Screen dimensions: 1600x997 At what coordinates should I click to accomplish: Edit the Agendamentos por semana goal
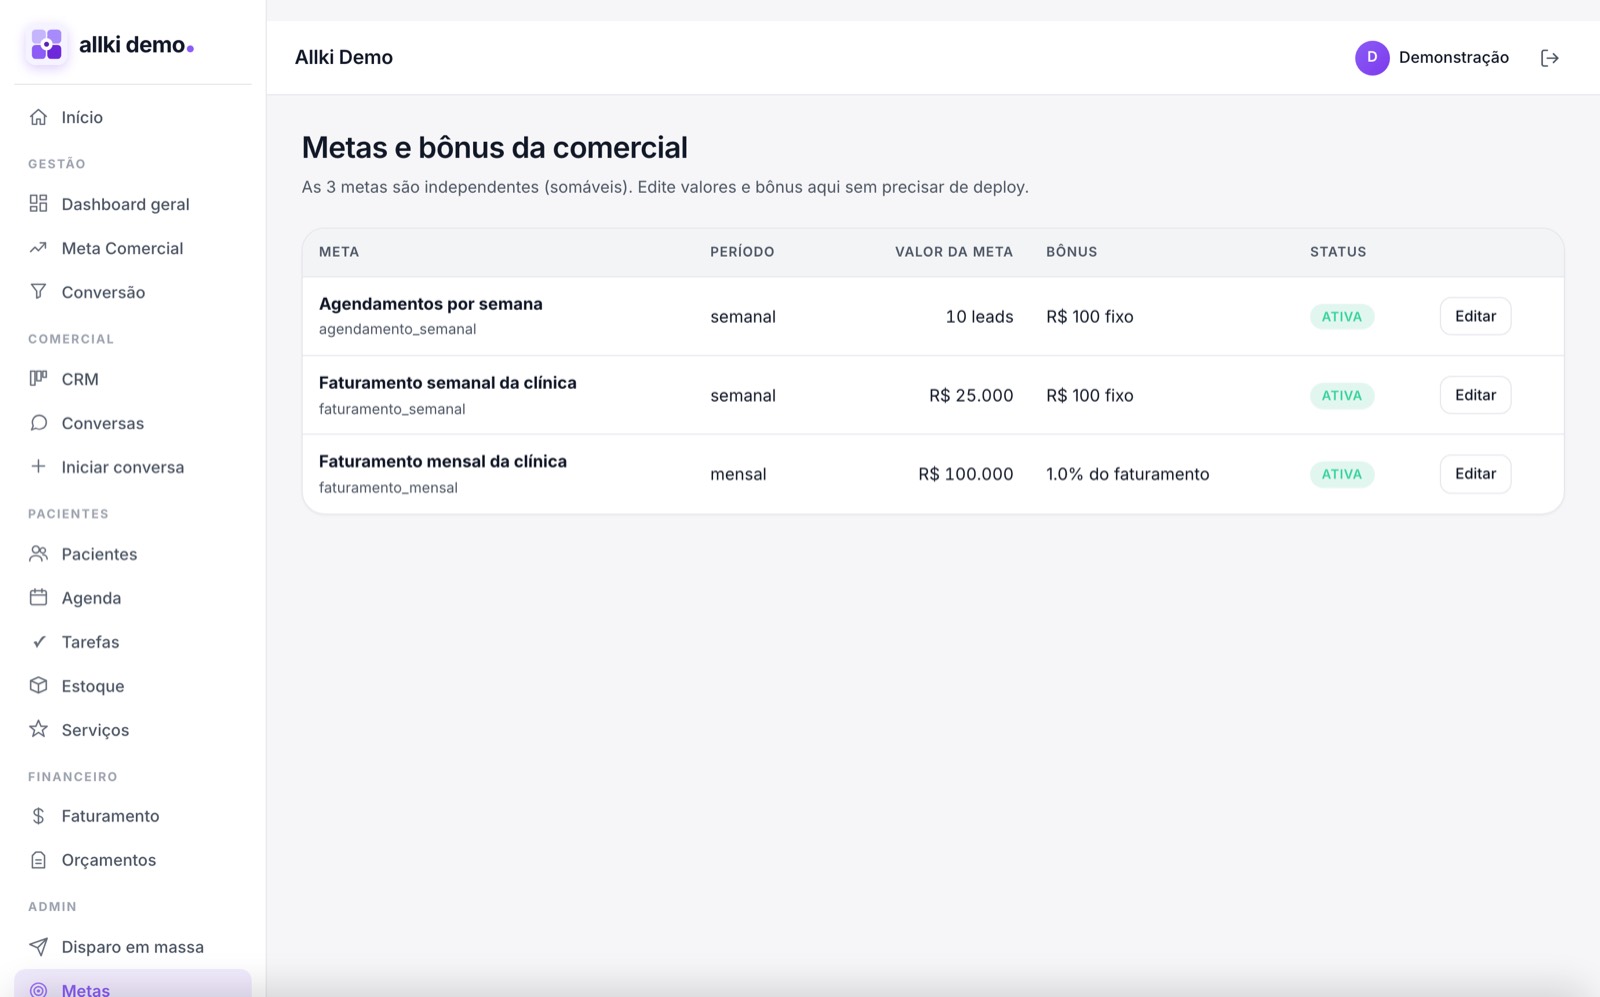coord(1475,316)
